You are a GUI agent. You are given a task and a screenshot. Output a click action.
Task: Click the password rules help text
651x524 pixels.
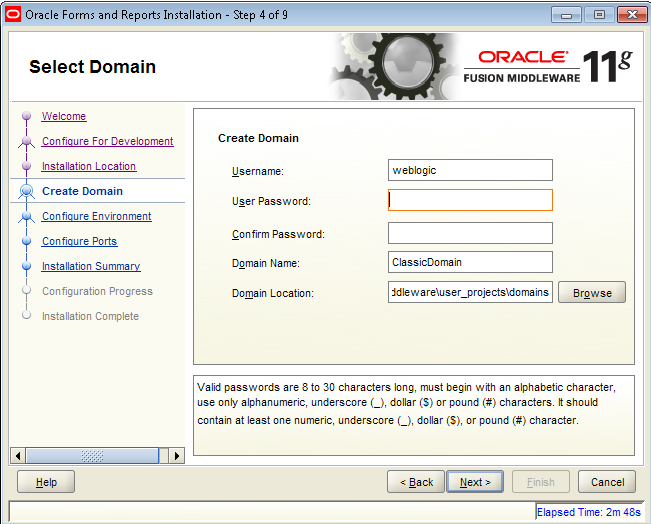tap(406, 404)
